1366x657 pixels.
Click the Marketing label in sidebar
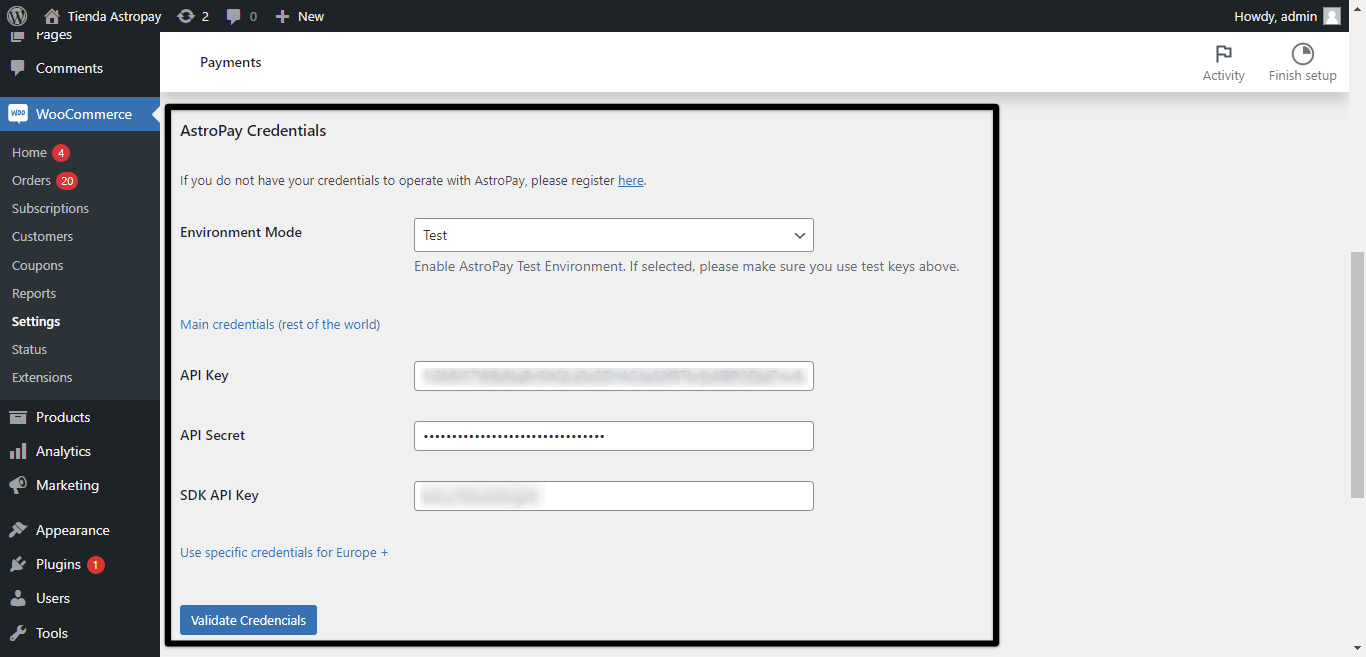click(x=67, y=485)
